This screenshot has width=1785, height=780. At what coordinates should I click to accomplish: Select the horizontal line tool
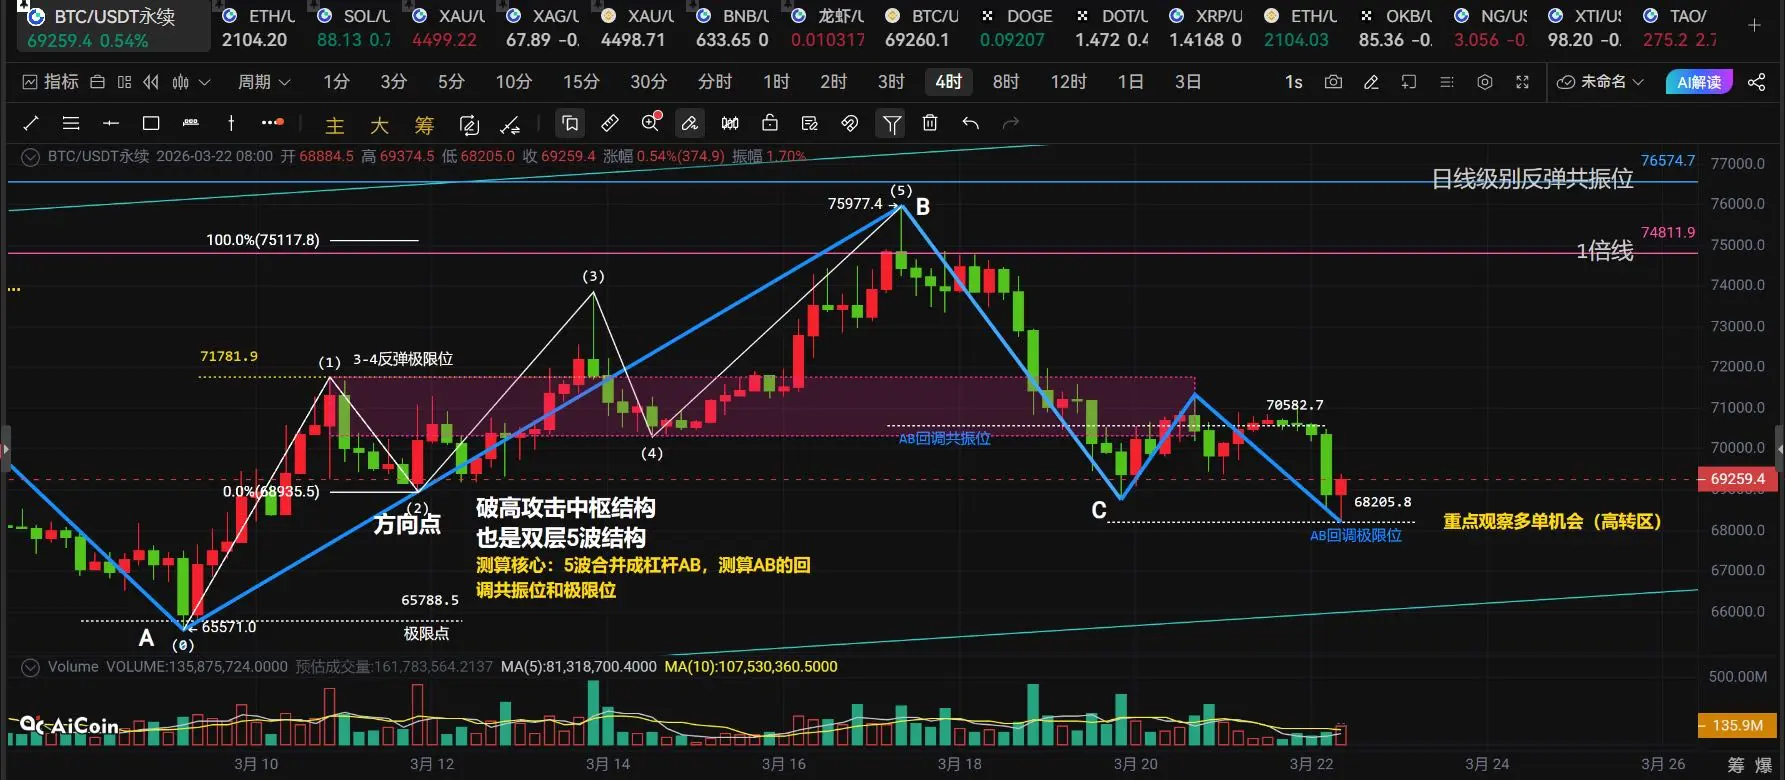pyautogui.click(x=111, y=123)
